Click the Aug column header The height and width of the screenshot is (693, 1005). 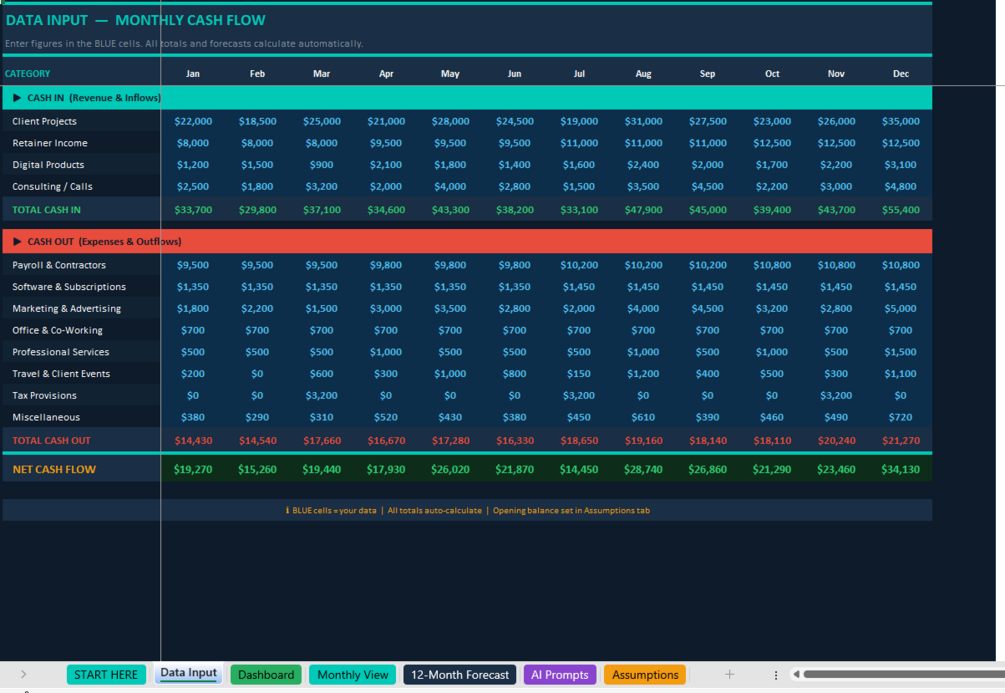pos(643,74)
